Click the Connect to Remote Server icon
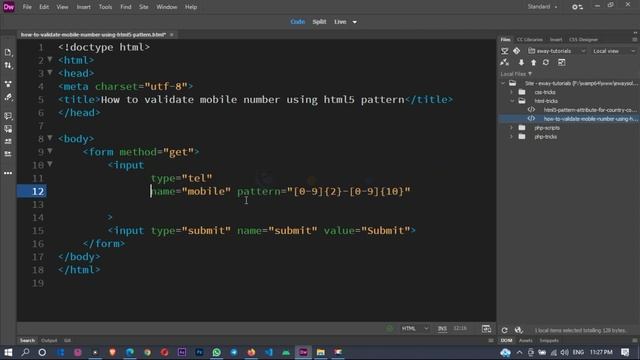The width and height of the screenshot is (640, 360). tap(505, 51)
